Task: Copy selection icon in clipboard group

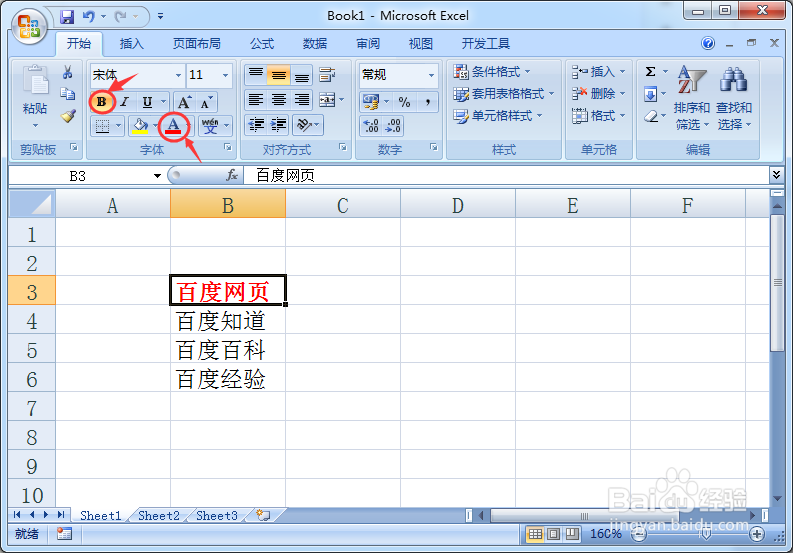Action: (x=67, y=94)
